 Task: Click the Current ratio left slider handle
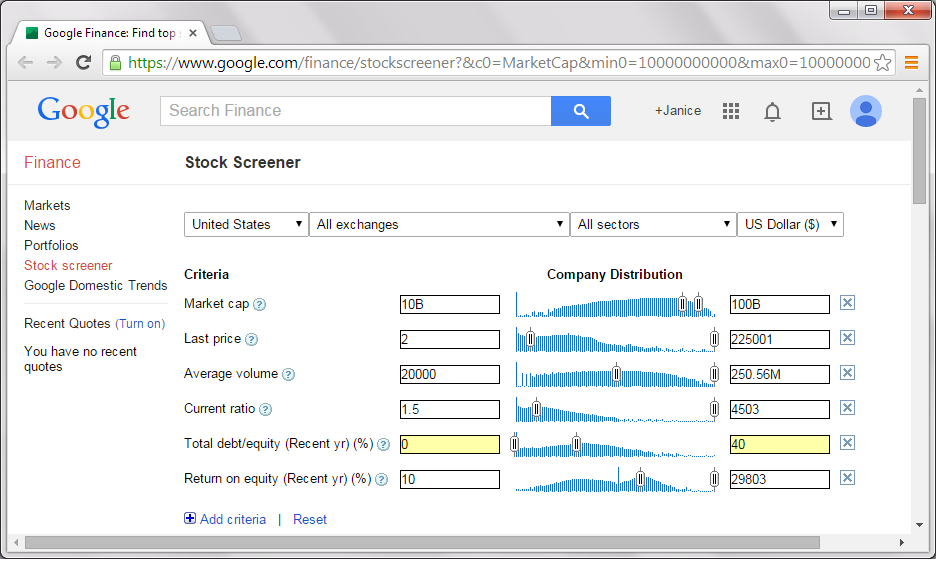536,409
